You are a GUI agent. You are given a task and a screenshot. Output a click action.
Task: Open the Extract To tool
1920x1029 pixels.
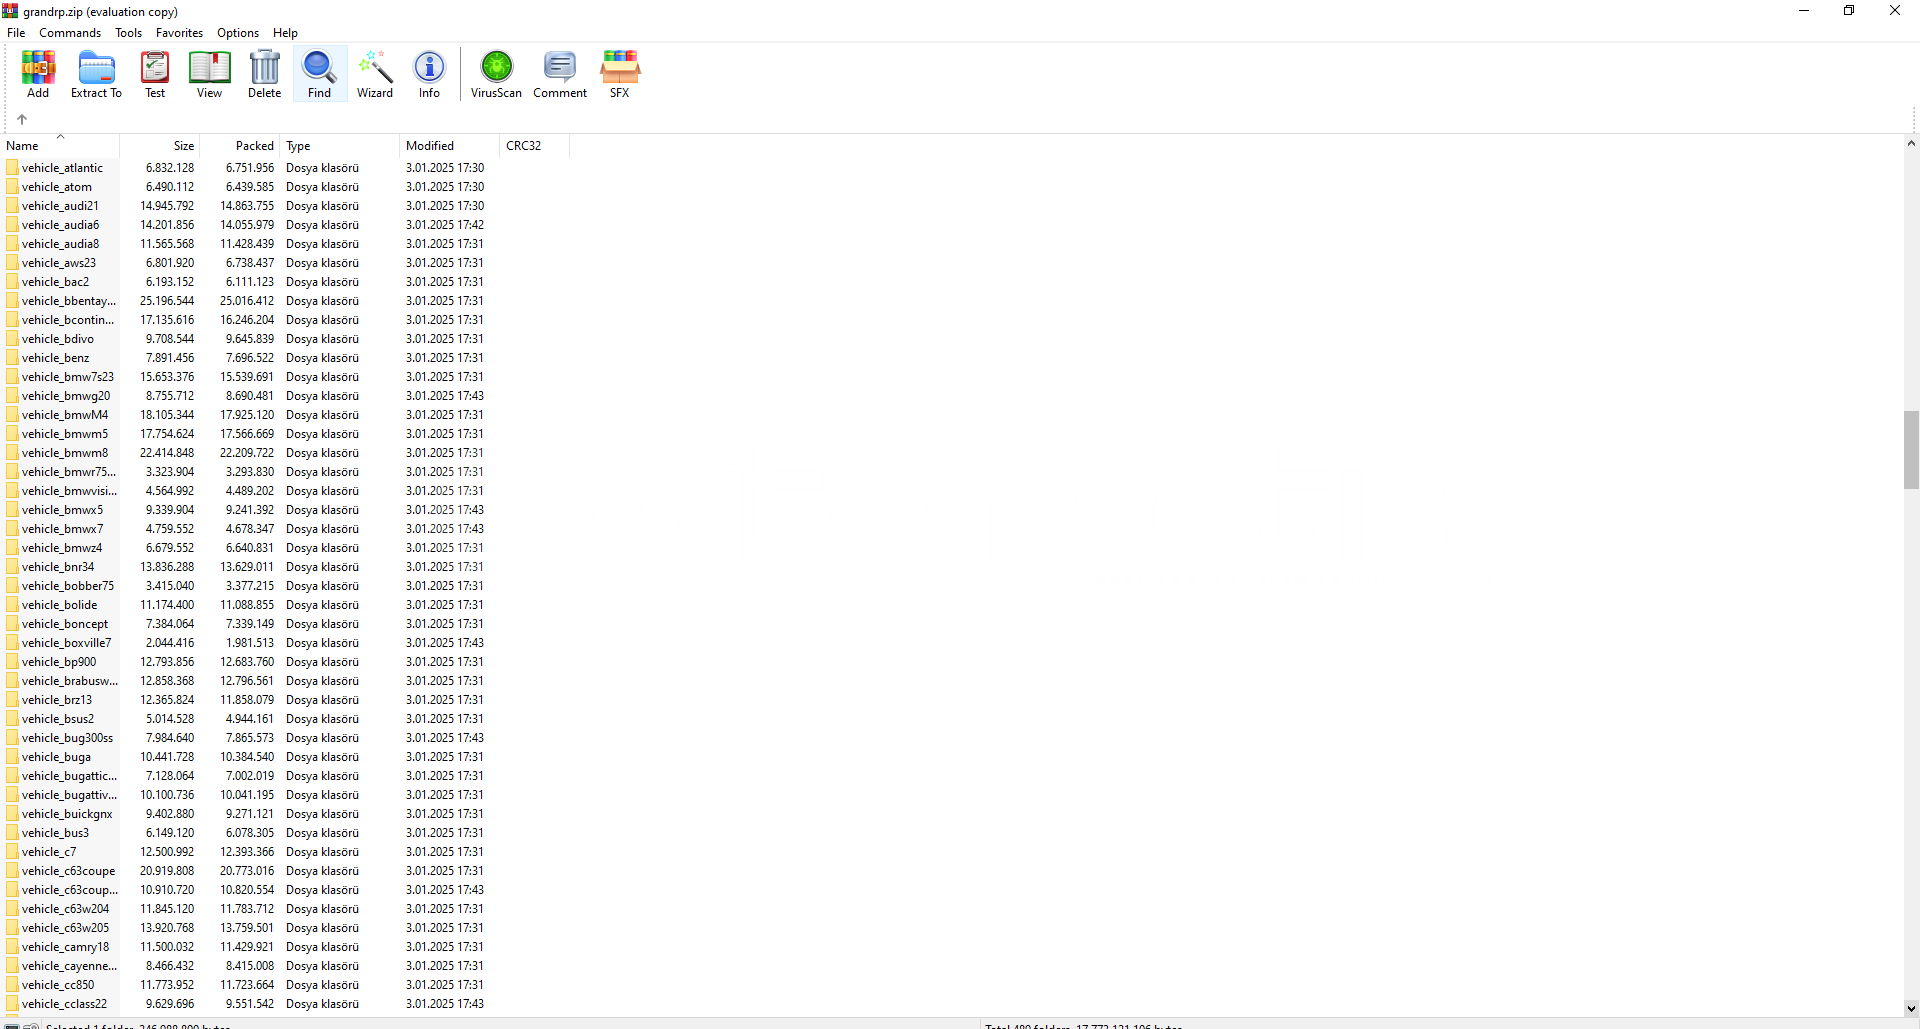coord(96,74)
